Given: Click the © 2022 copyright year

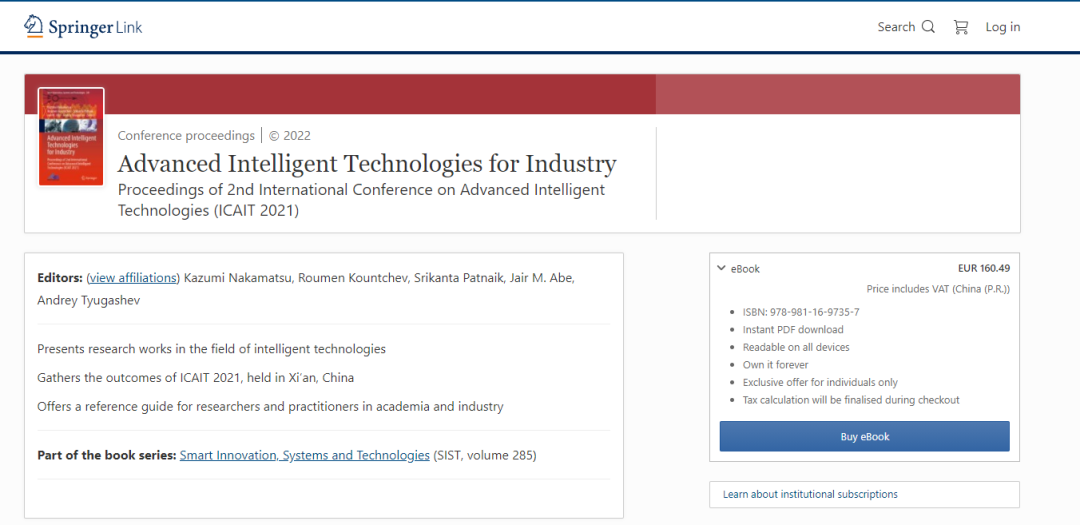Looking at the screenshot, I should coord(289,136).
